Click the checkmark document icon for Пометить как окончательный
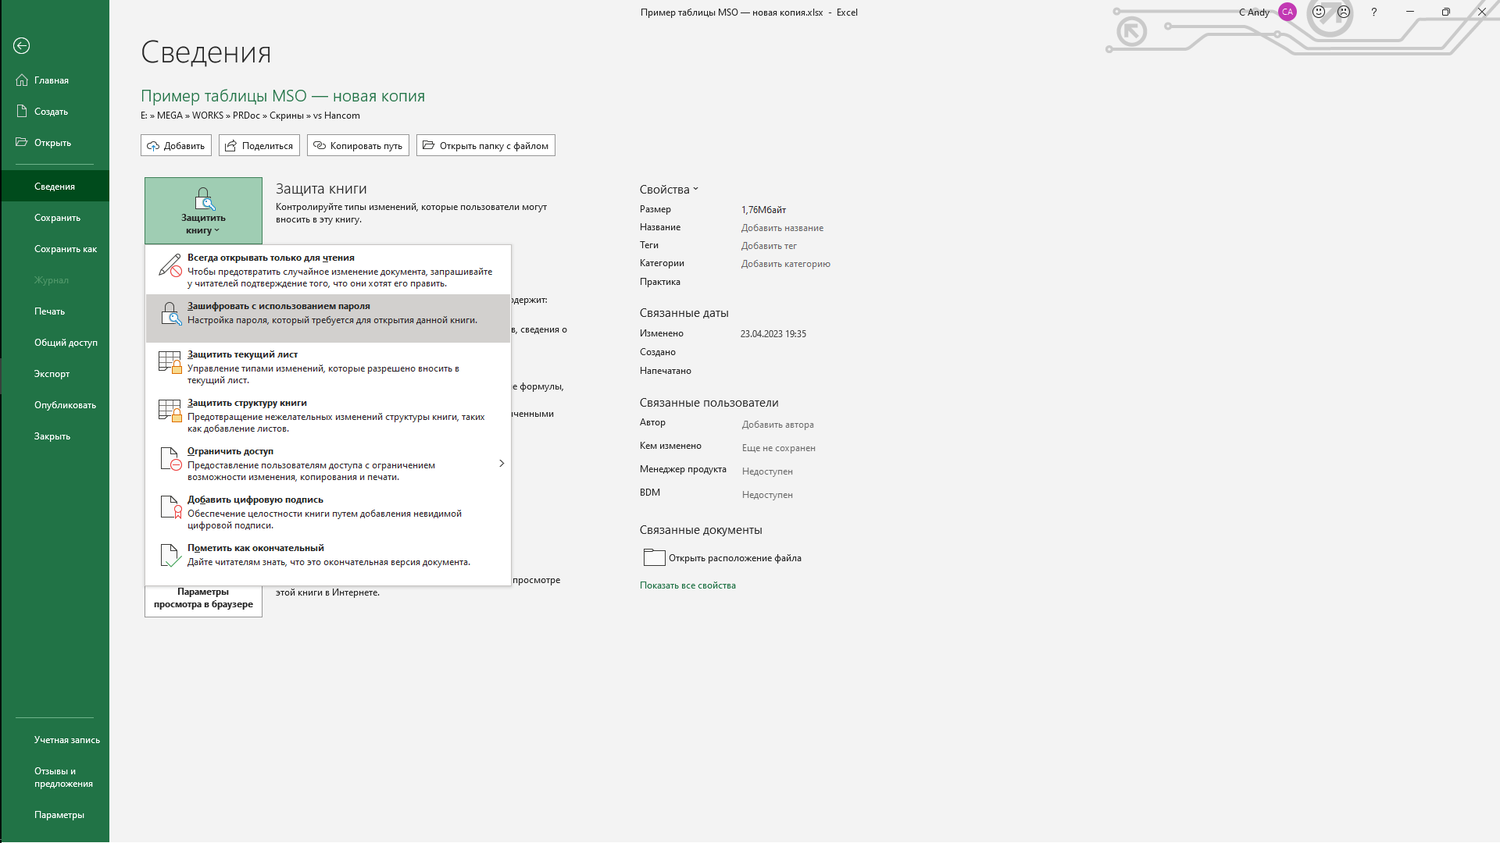1500x843 pixels. coord(171,555)
